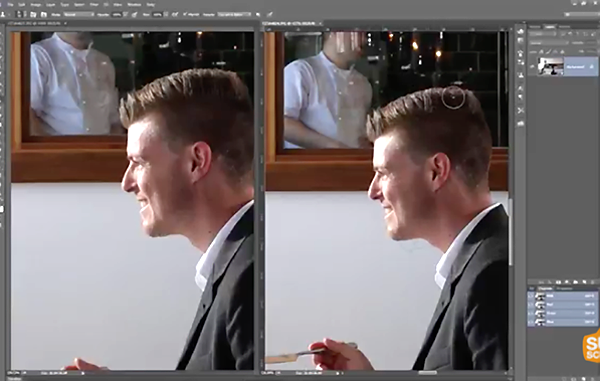
Task: Click right document vertical scrollbar
Action: 510,231
